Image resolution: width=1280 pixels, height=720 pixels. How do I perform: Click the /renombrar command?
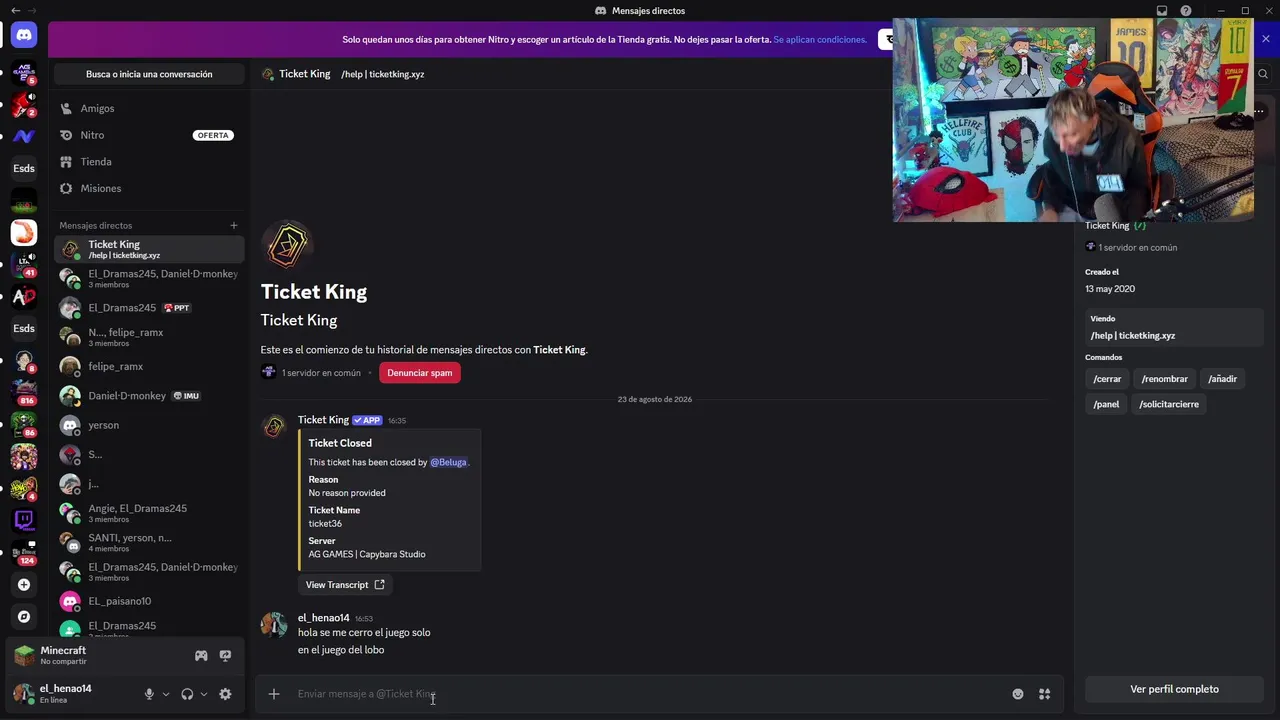tap(1164, 379)
